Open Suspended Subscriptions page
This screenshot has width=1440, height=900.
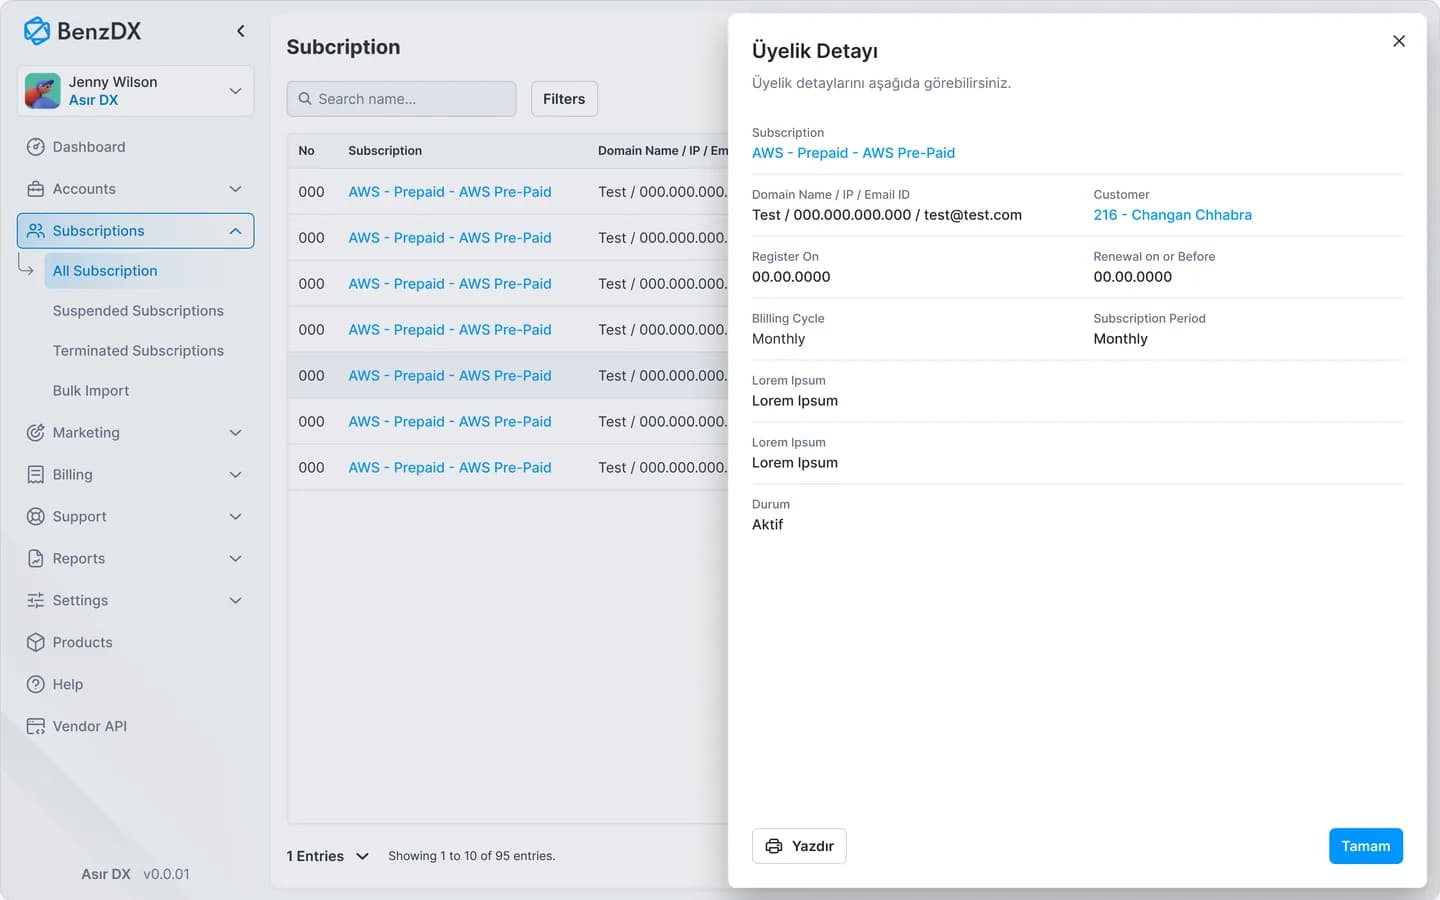138,311
